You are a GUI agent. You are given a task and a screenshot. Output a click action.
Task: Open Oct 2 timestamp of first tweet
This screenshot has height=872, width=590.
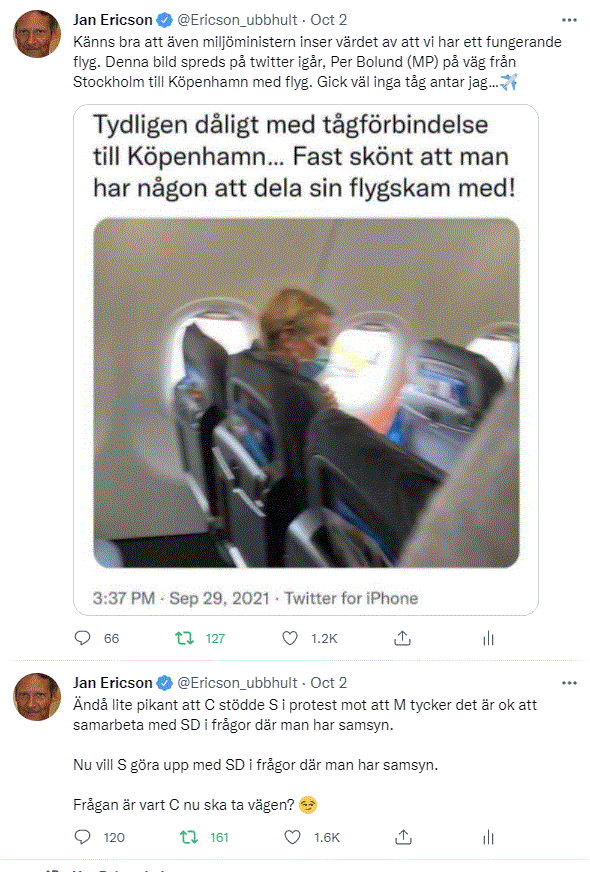coord(329,20)
